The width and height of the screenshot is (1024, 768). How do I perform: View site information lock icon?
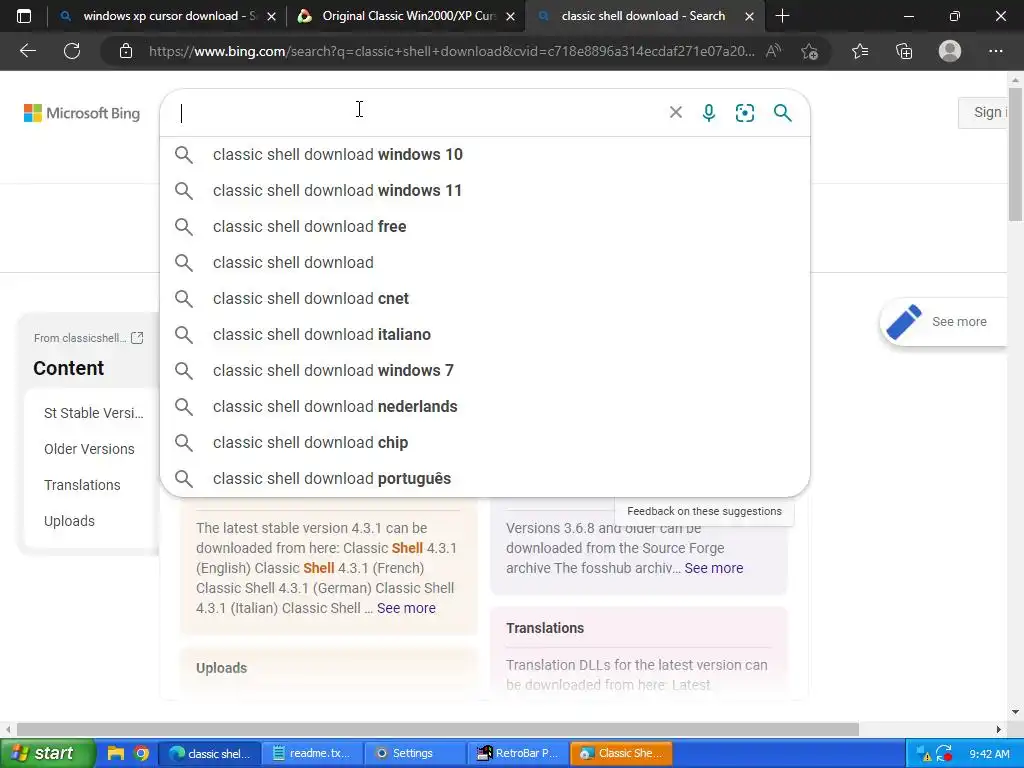(126, 51)
